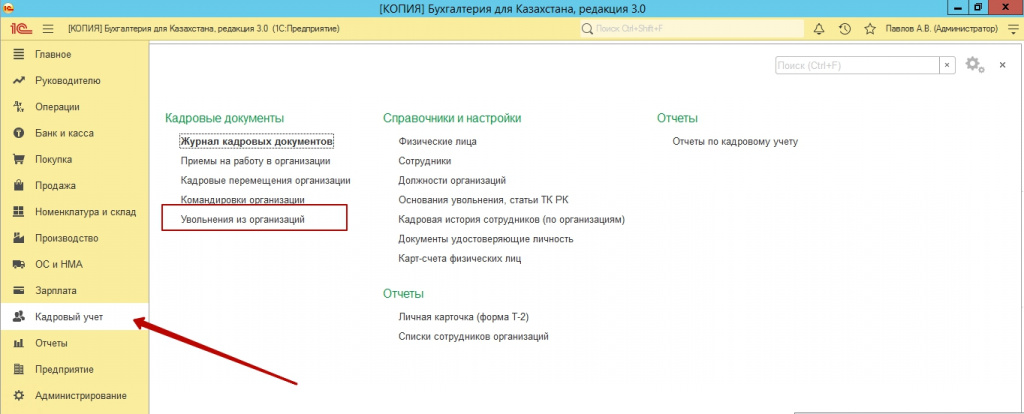This screenshot has height=414, width=1024.
Task: Click the Кадровые документы heading
Action: tap(225, 118)
